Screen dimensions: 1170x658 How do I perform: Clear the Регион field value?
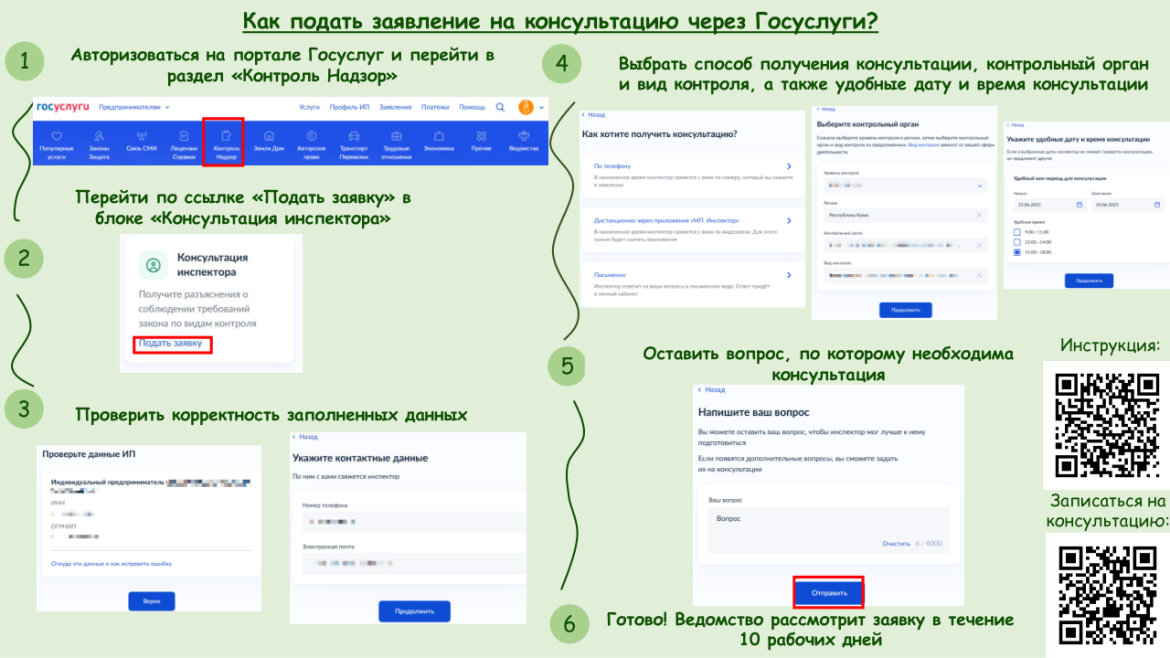(979, 215)
